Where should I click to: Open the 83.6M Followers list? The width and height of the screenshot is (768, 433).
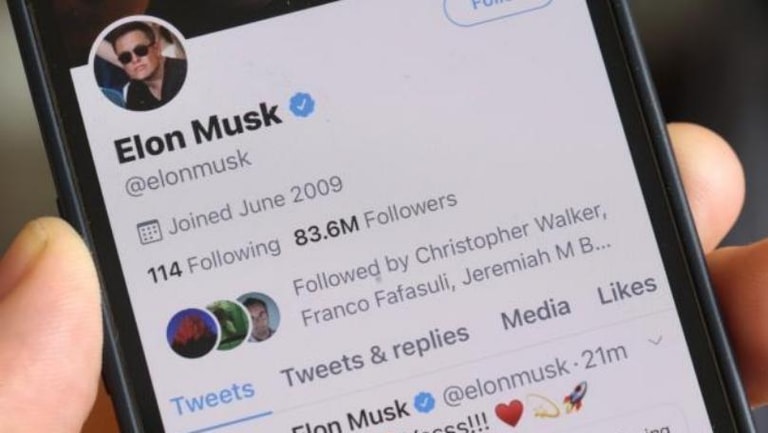[x=376, y=218]
